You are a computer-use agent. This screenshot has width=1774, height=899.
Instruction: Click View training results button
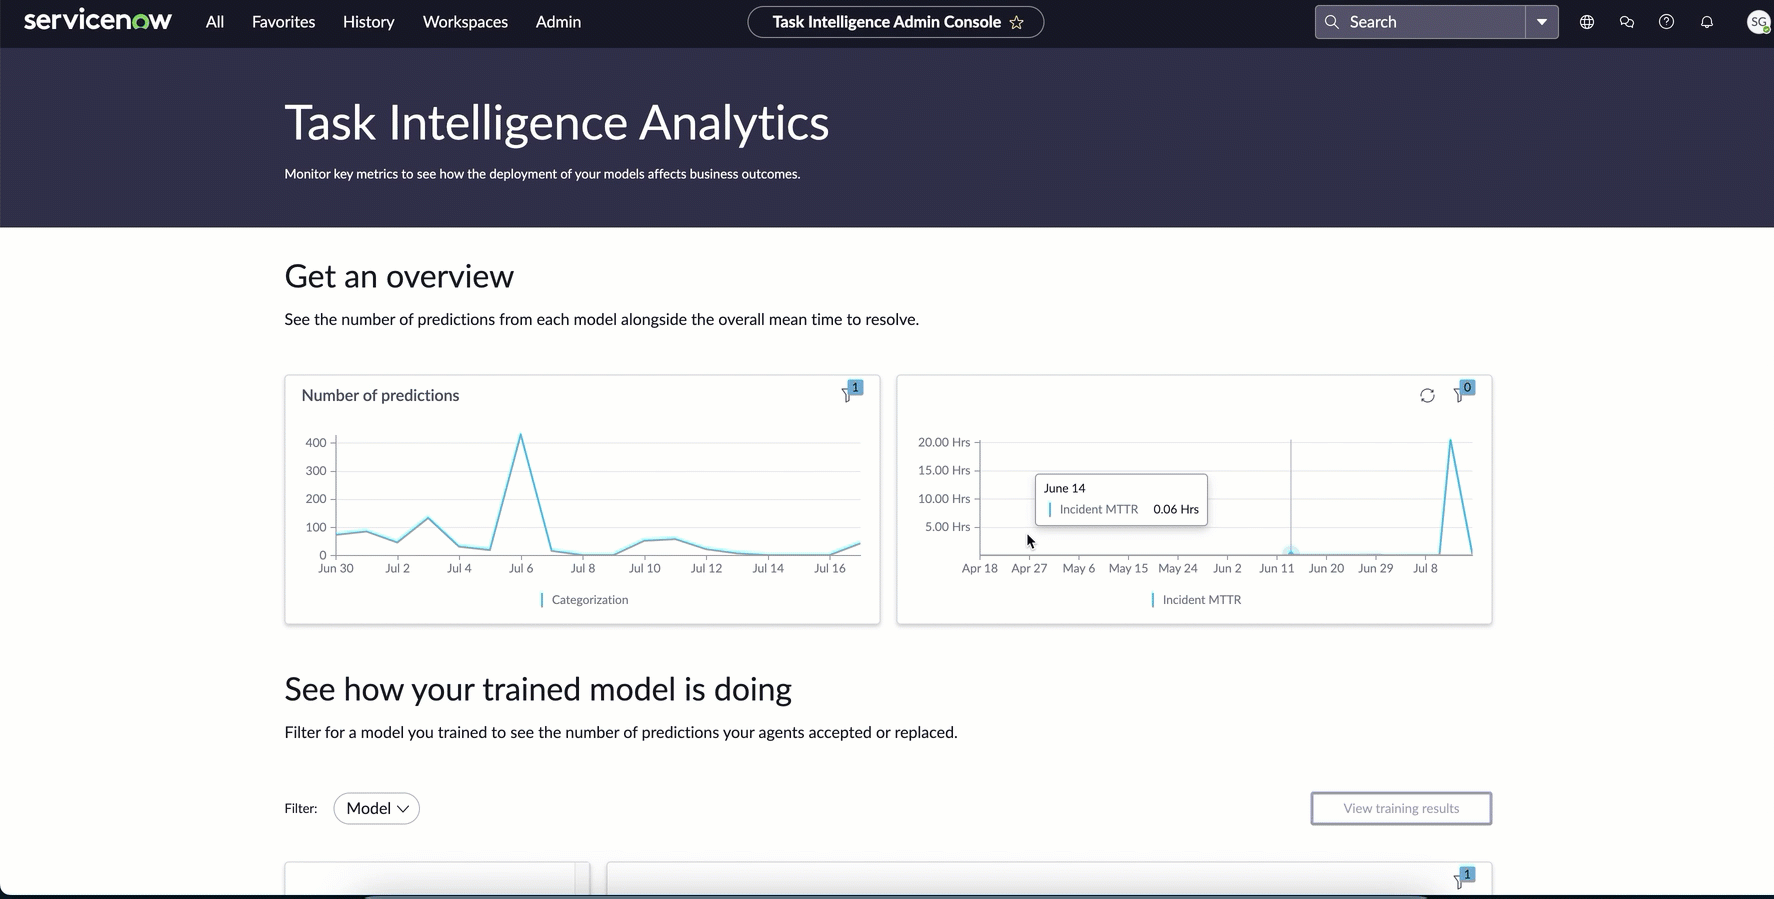click(1401, 808)
